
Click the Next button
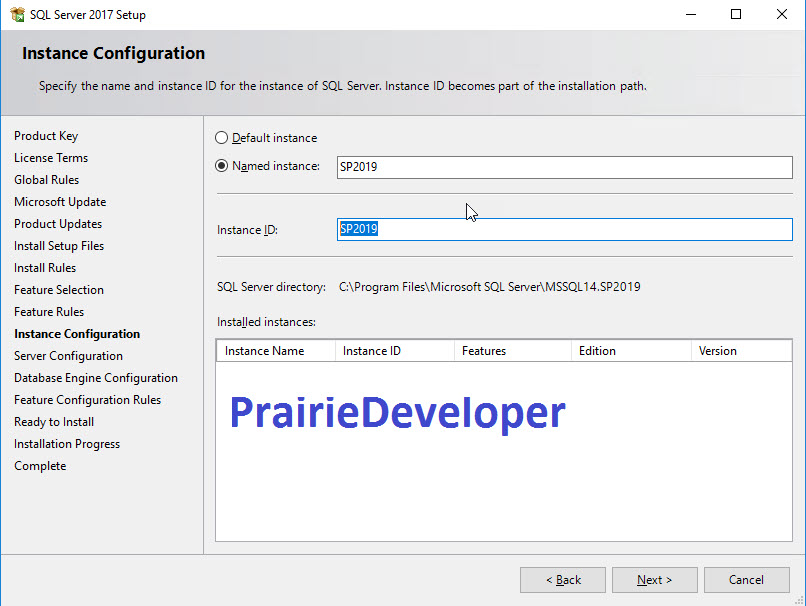pos(654,580)
